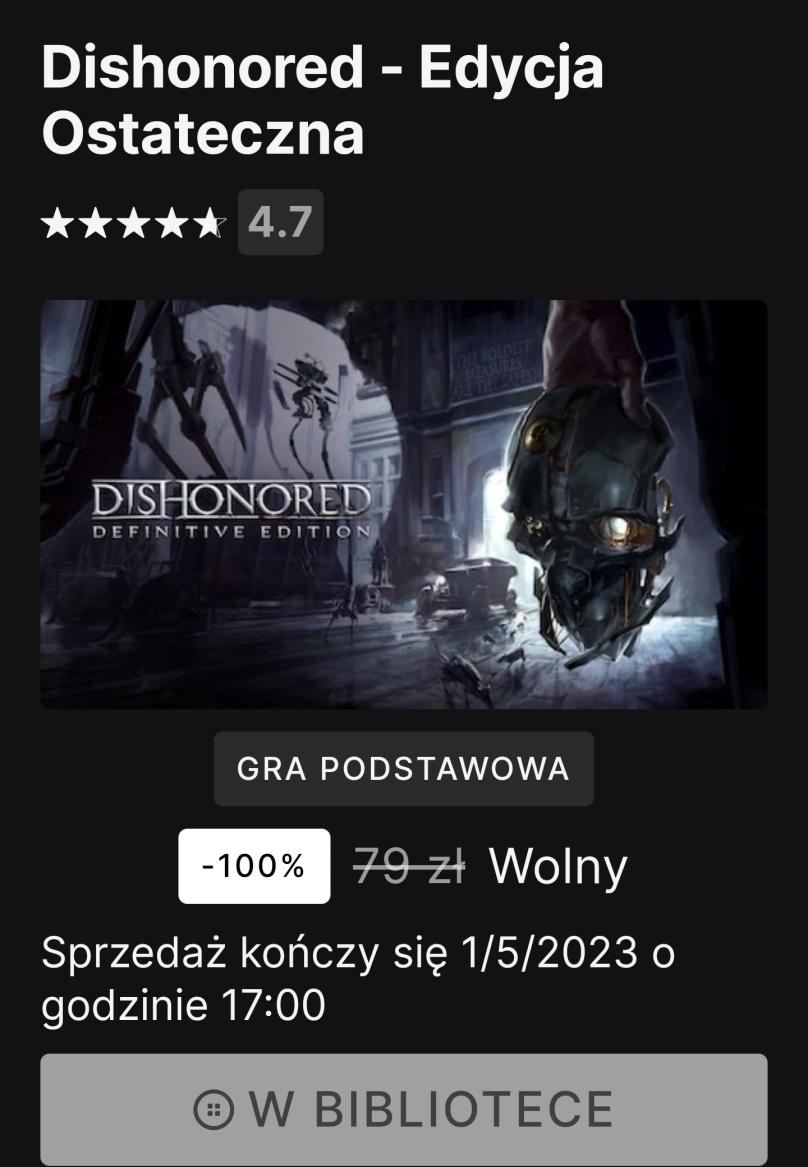Click the library grid icon in the W BIBLIOTECE button
Viewport: 808px width, 1167px height.
[214, 1110]
